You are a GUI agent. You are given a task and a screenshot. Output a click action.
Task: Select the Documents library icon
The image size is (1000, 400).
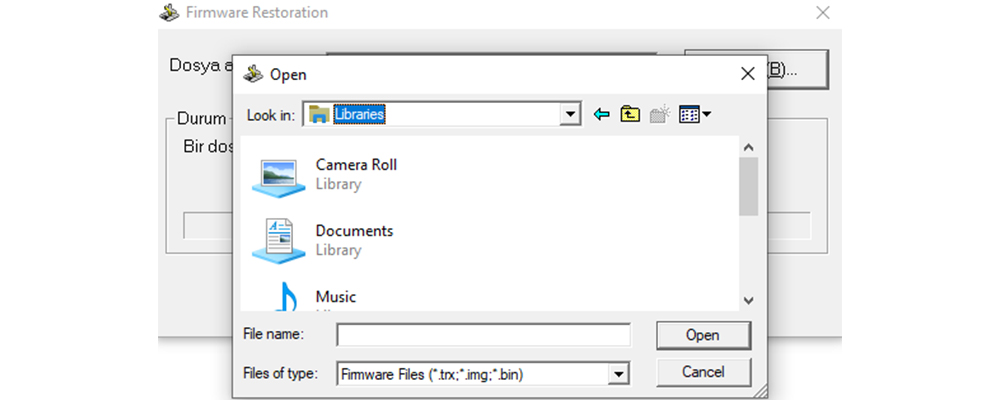[279, 240]
